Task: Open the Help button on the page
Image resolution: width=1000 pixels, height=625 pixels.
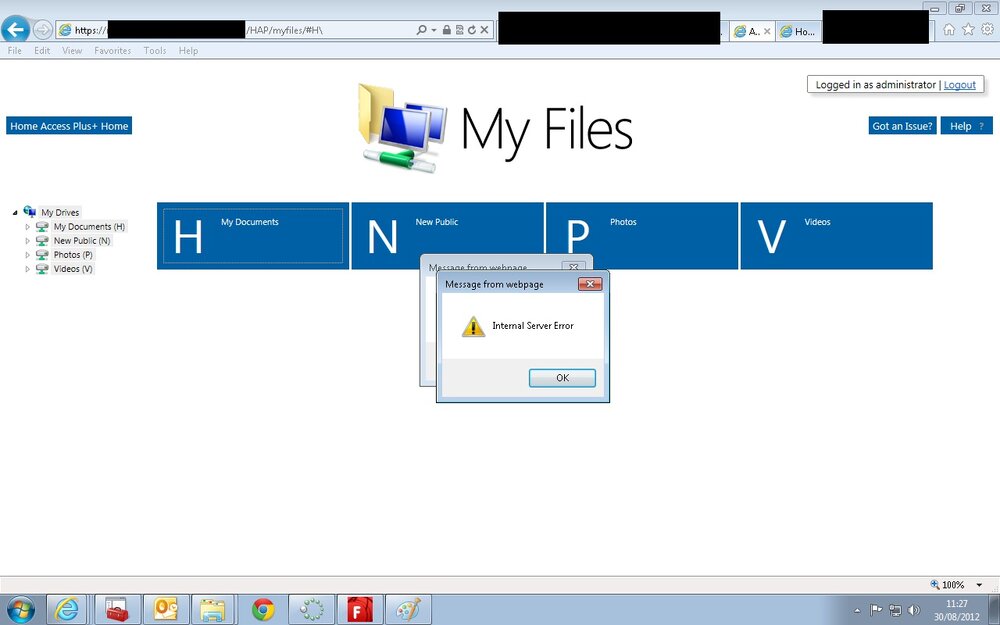Action: [x=967, y=126]
